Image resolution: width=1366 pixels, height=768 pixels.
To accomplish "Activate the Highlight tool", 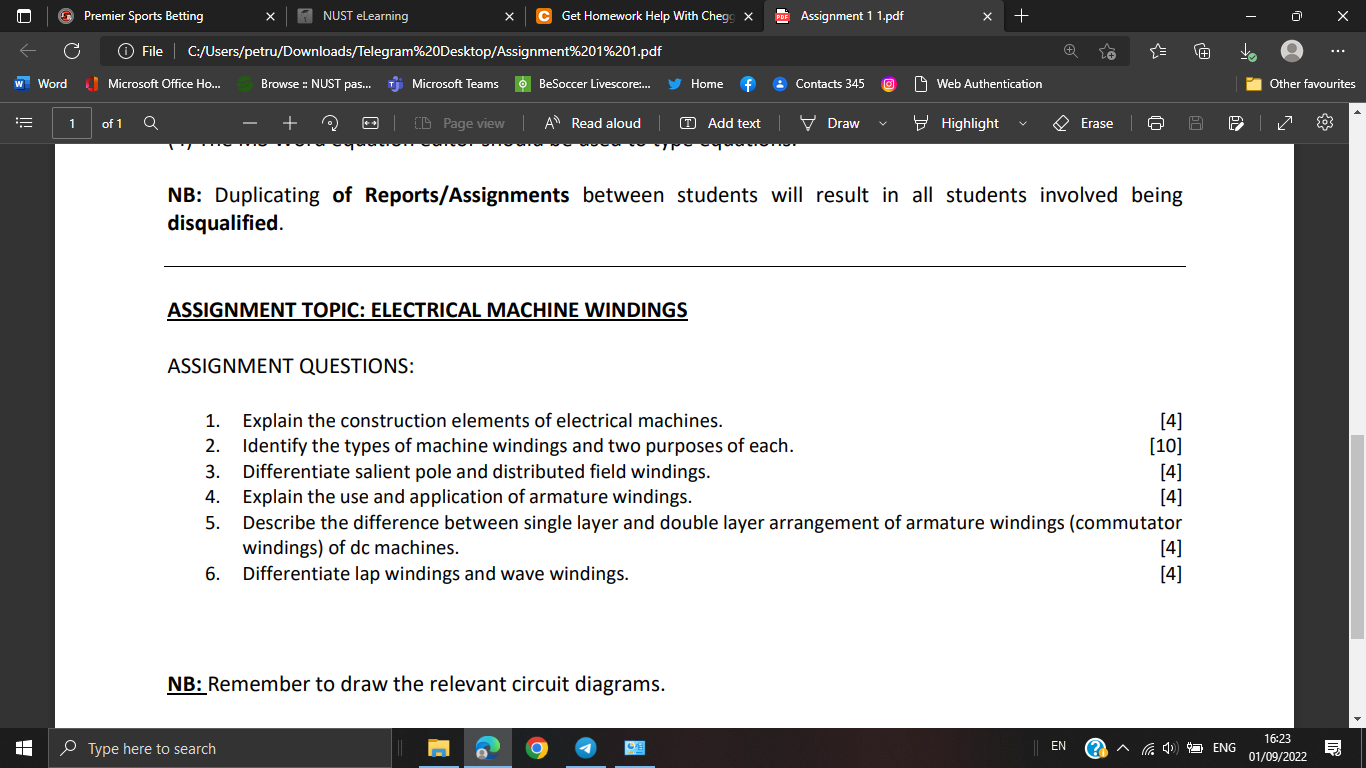I will click(957, 123).
